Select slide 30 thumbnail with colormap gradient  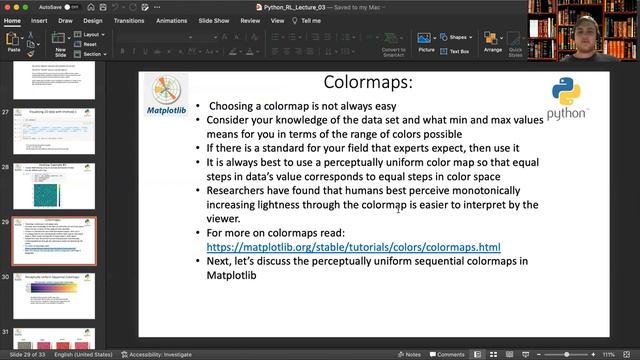click(x=54, y=296)
